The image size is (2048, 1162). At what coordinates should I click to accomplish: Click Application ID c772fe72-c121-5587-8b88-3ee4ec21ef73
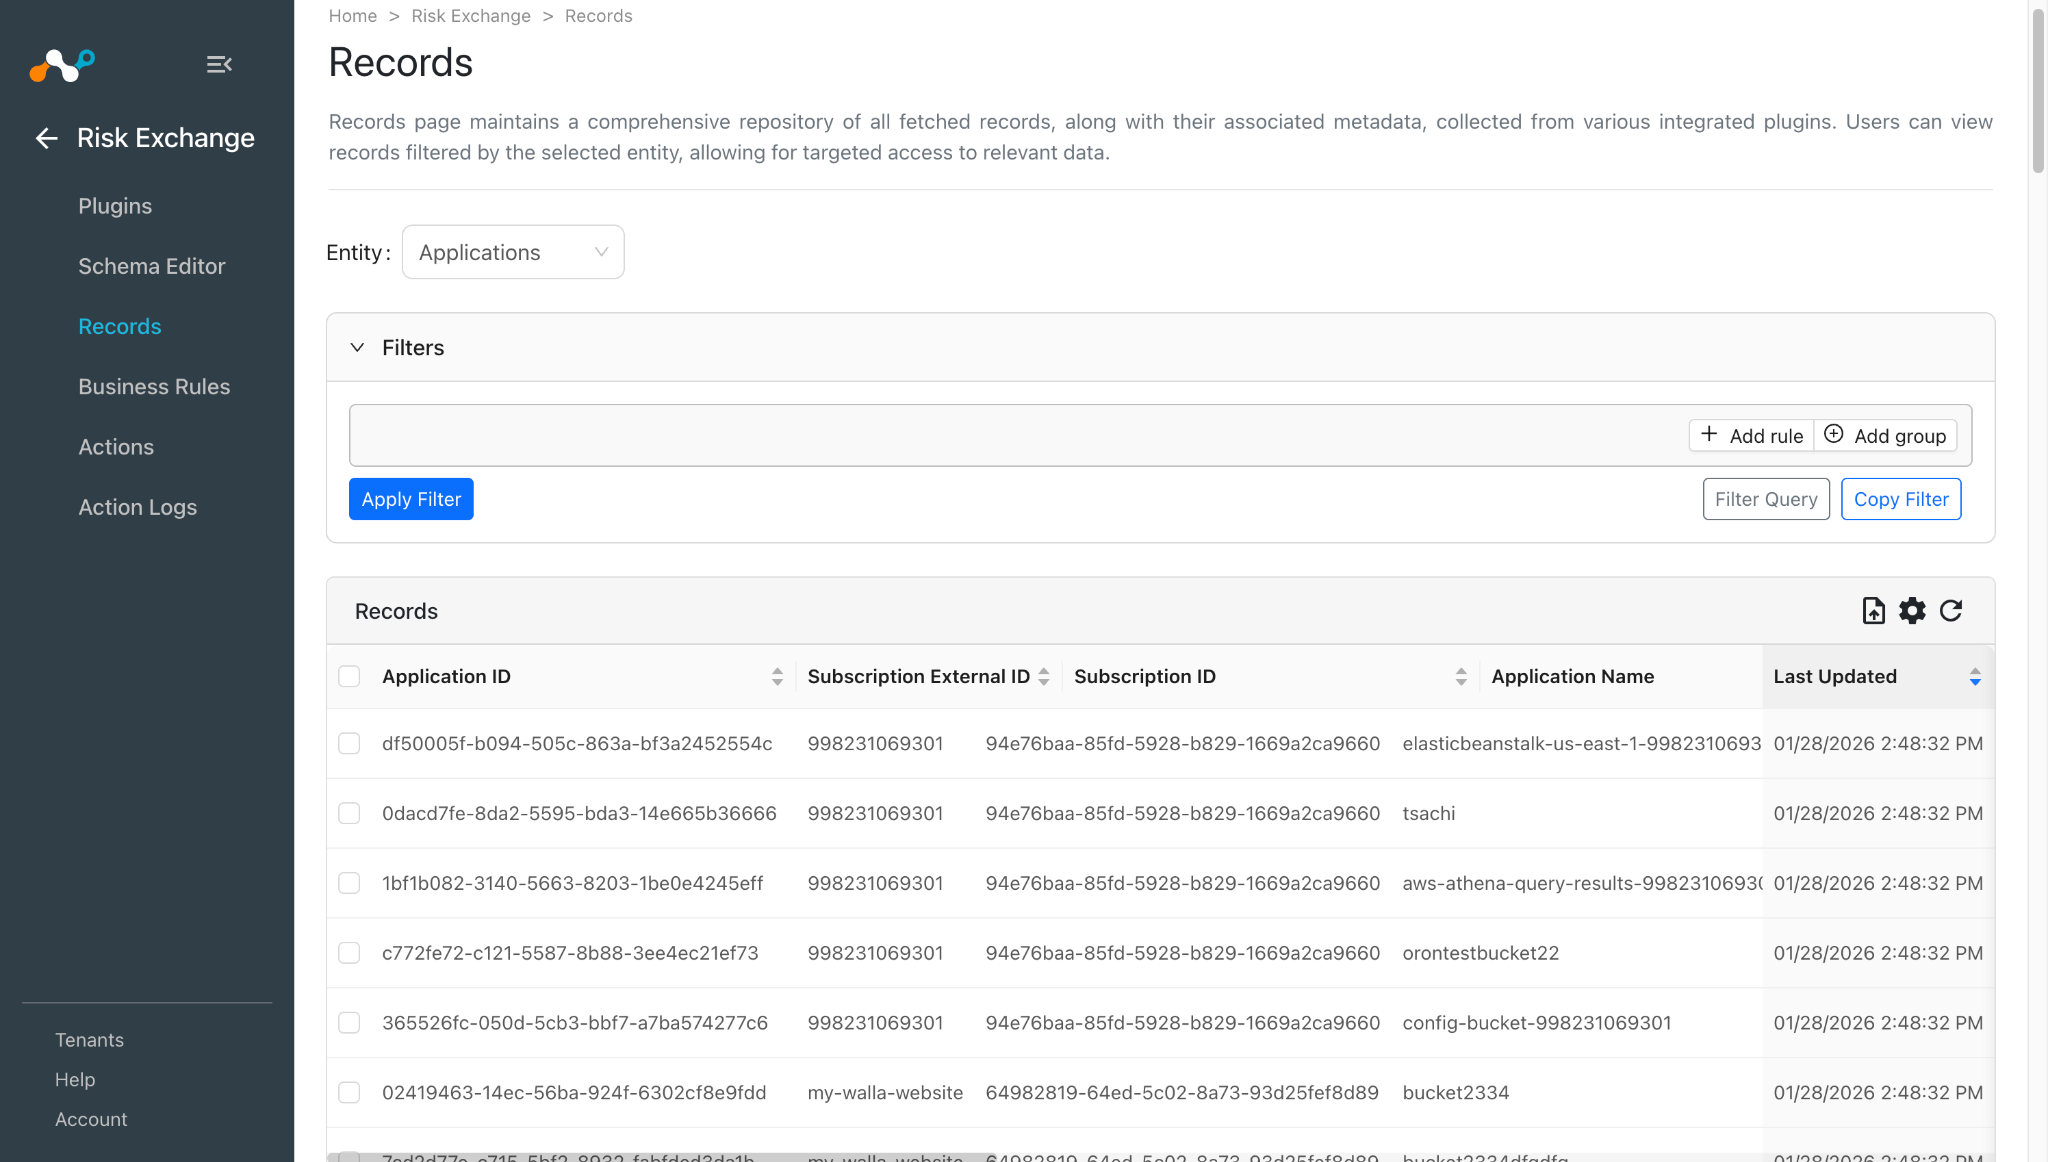coord(570,953)
